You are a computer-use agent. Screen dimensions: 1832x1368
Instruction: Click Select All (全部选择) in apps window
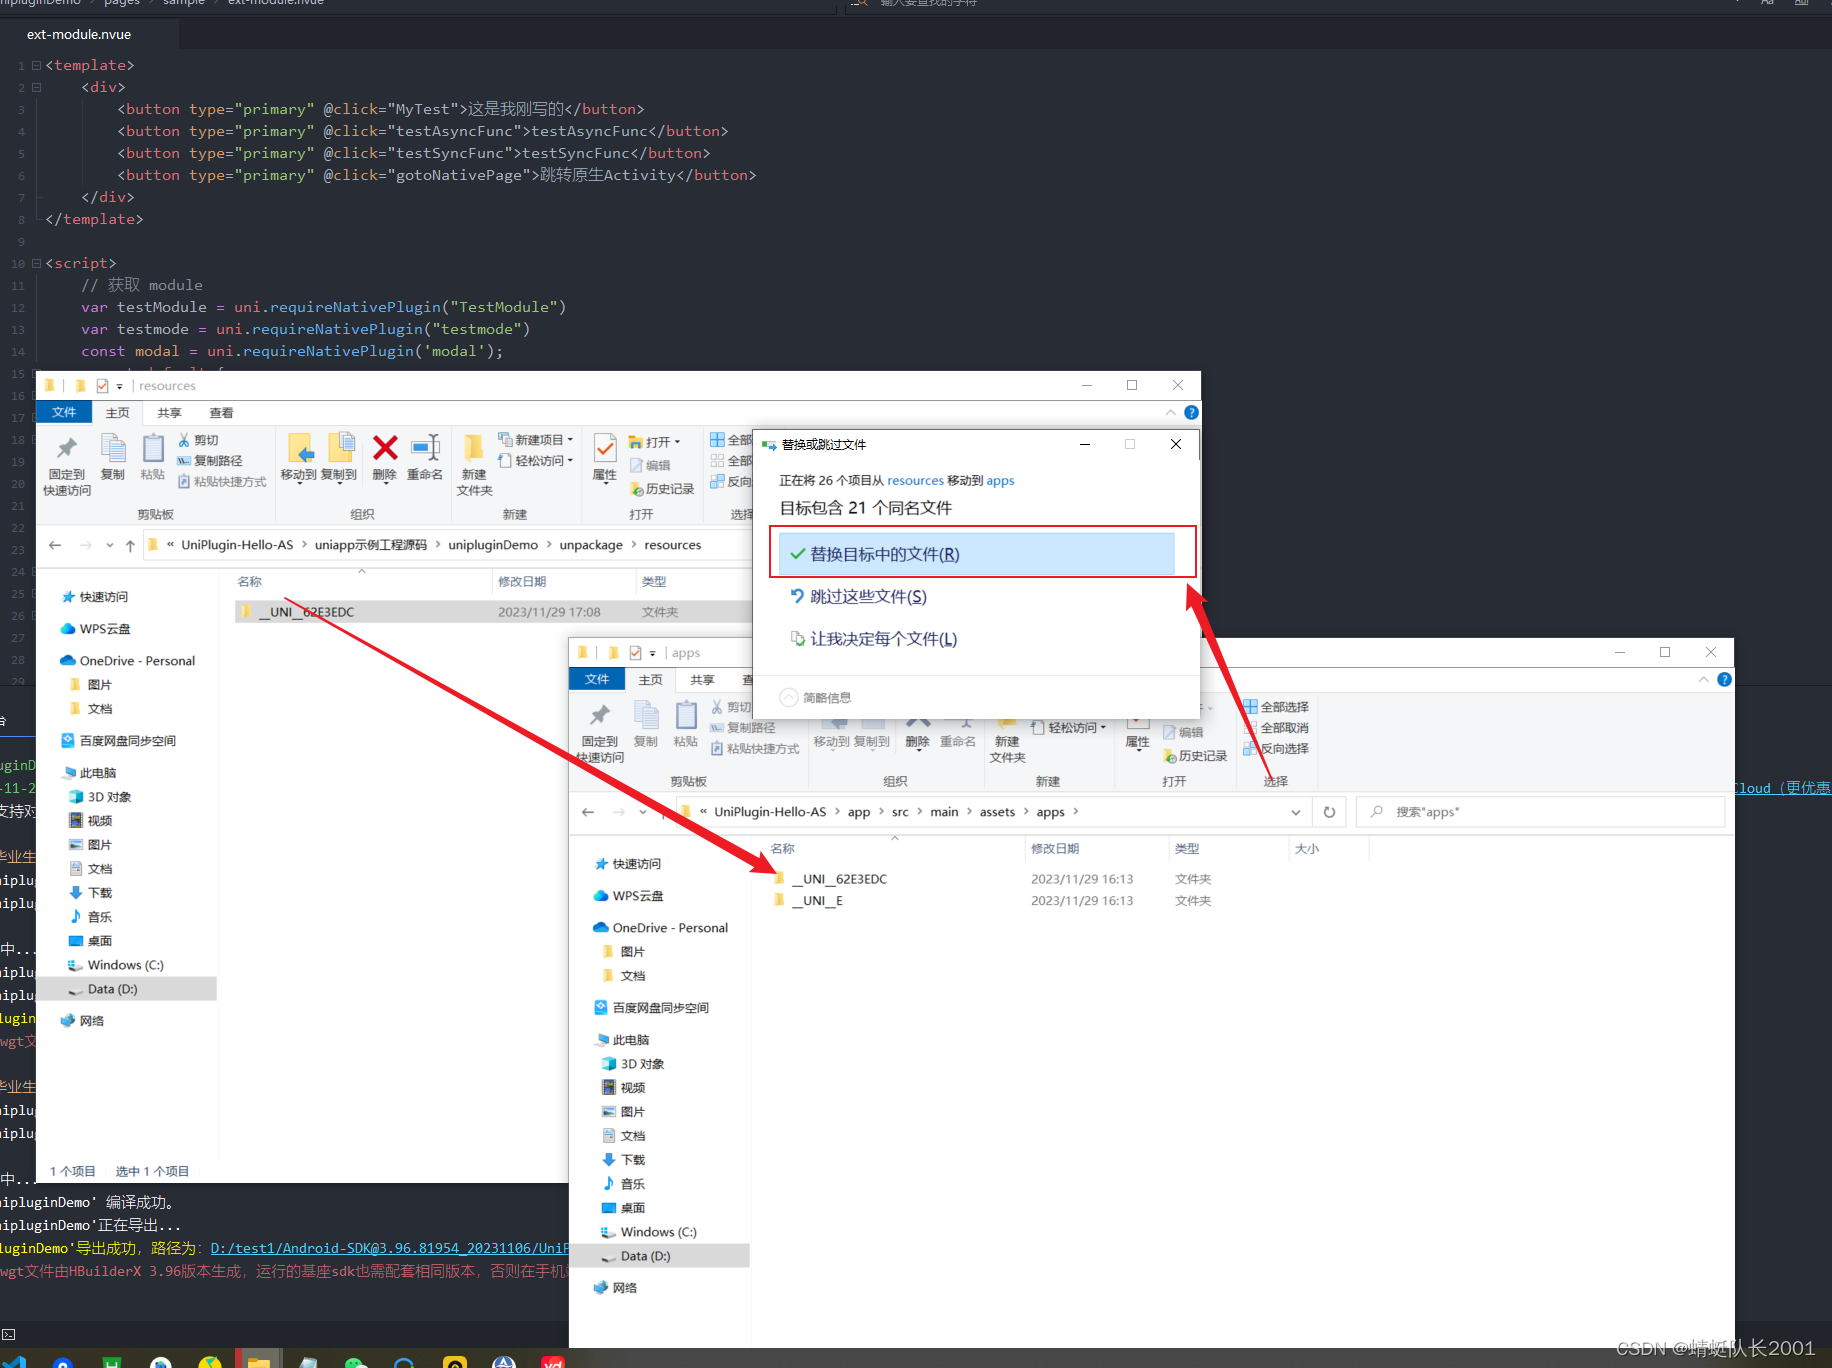pos(1276,707)
